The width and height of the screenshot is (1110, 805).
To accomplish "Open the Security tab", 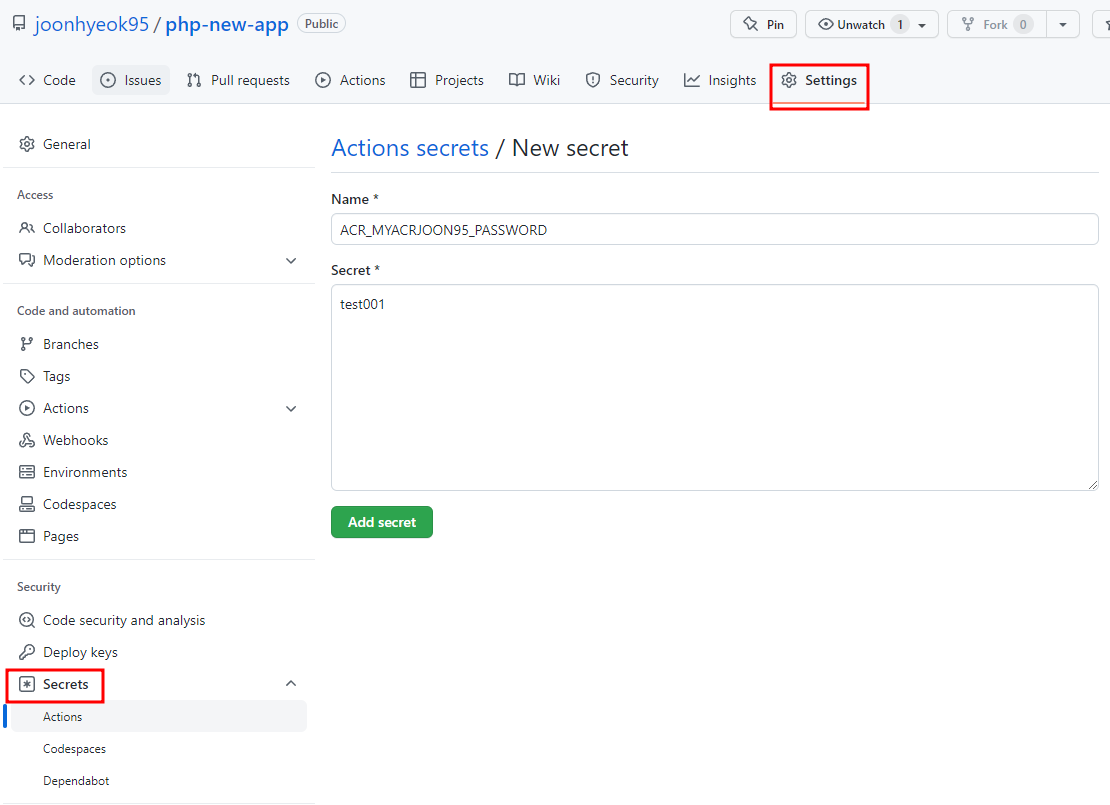I will 622,80.
